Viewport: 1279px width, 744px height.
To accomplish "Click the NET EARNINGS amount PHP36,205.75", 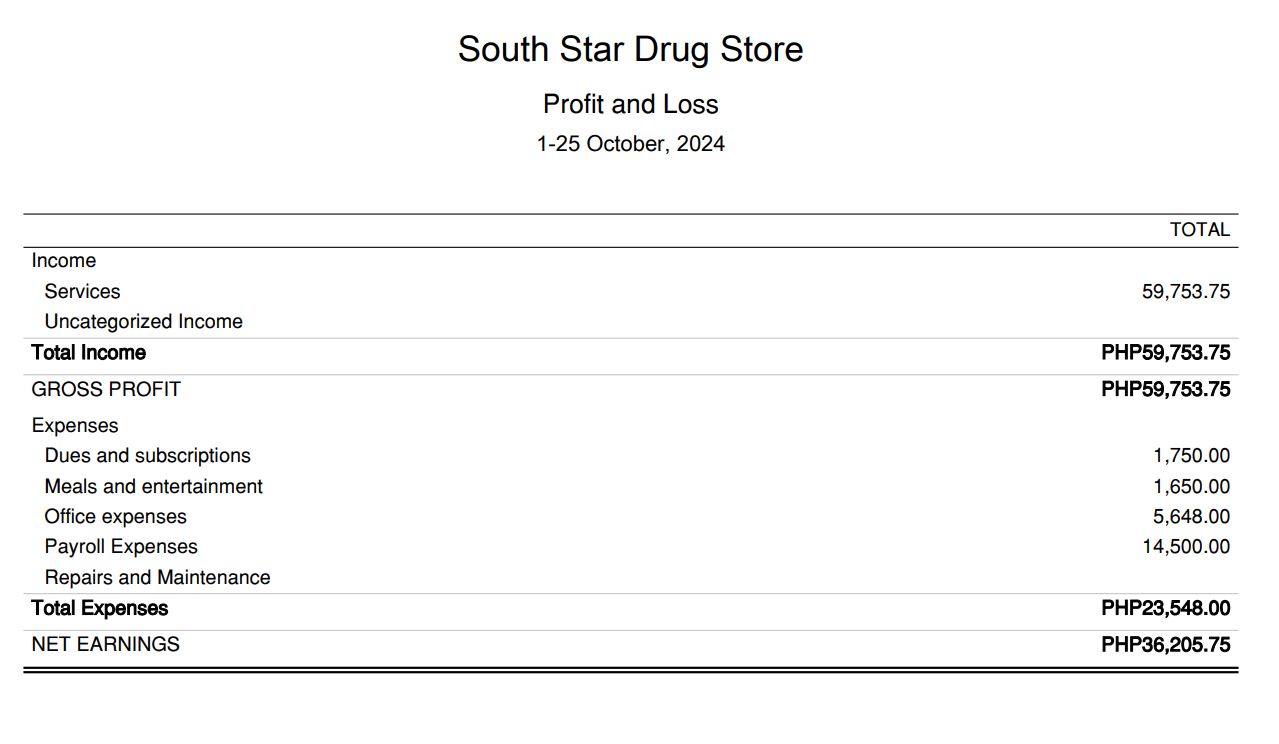I will [x=1165, y=644].
